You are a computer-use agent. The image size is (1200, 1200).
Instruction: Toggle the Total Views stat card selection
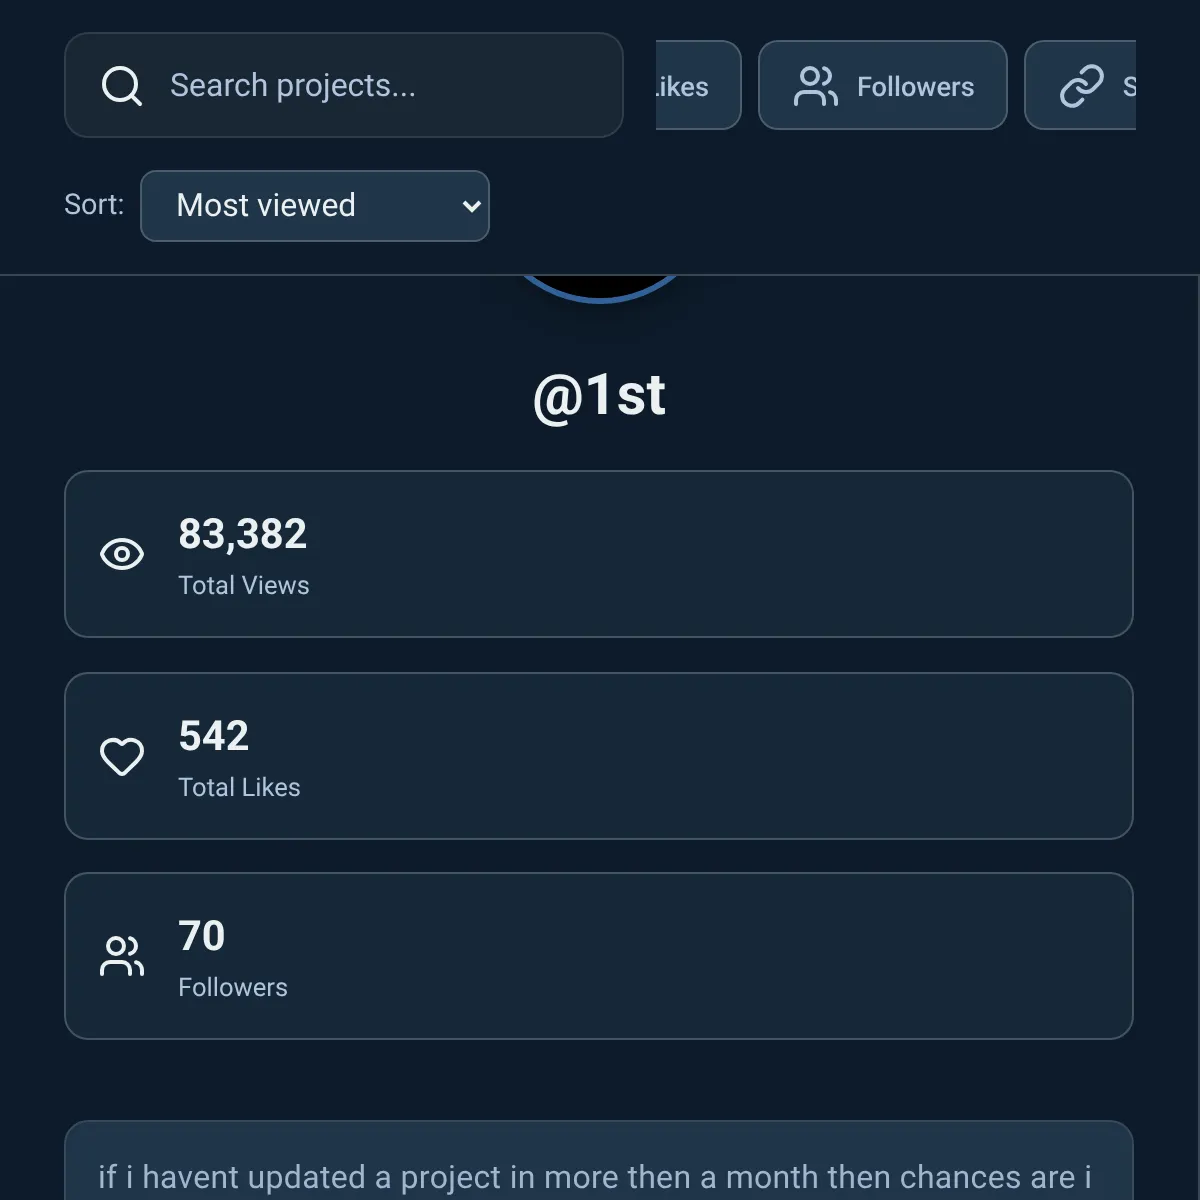click(x=599, y=554)
